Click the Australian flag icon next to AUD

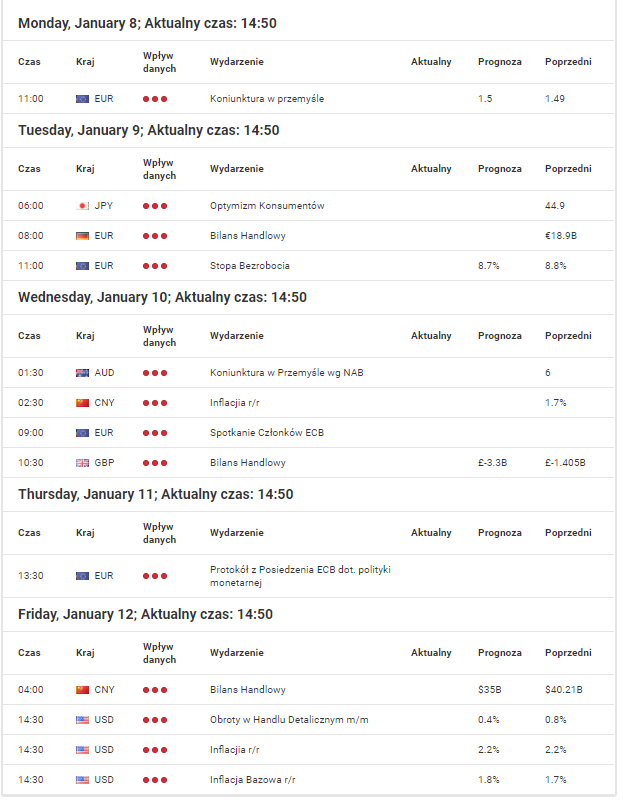pos(82,373)
